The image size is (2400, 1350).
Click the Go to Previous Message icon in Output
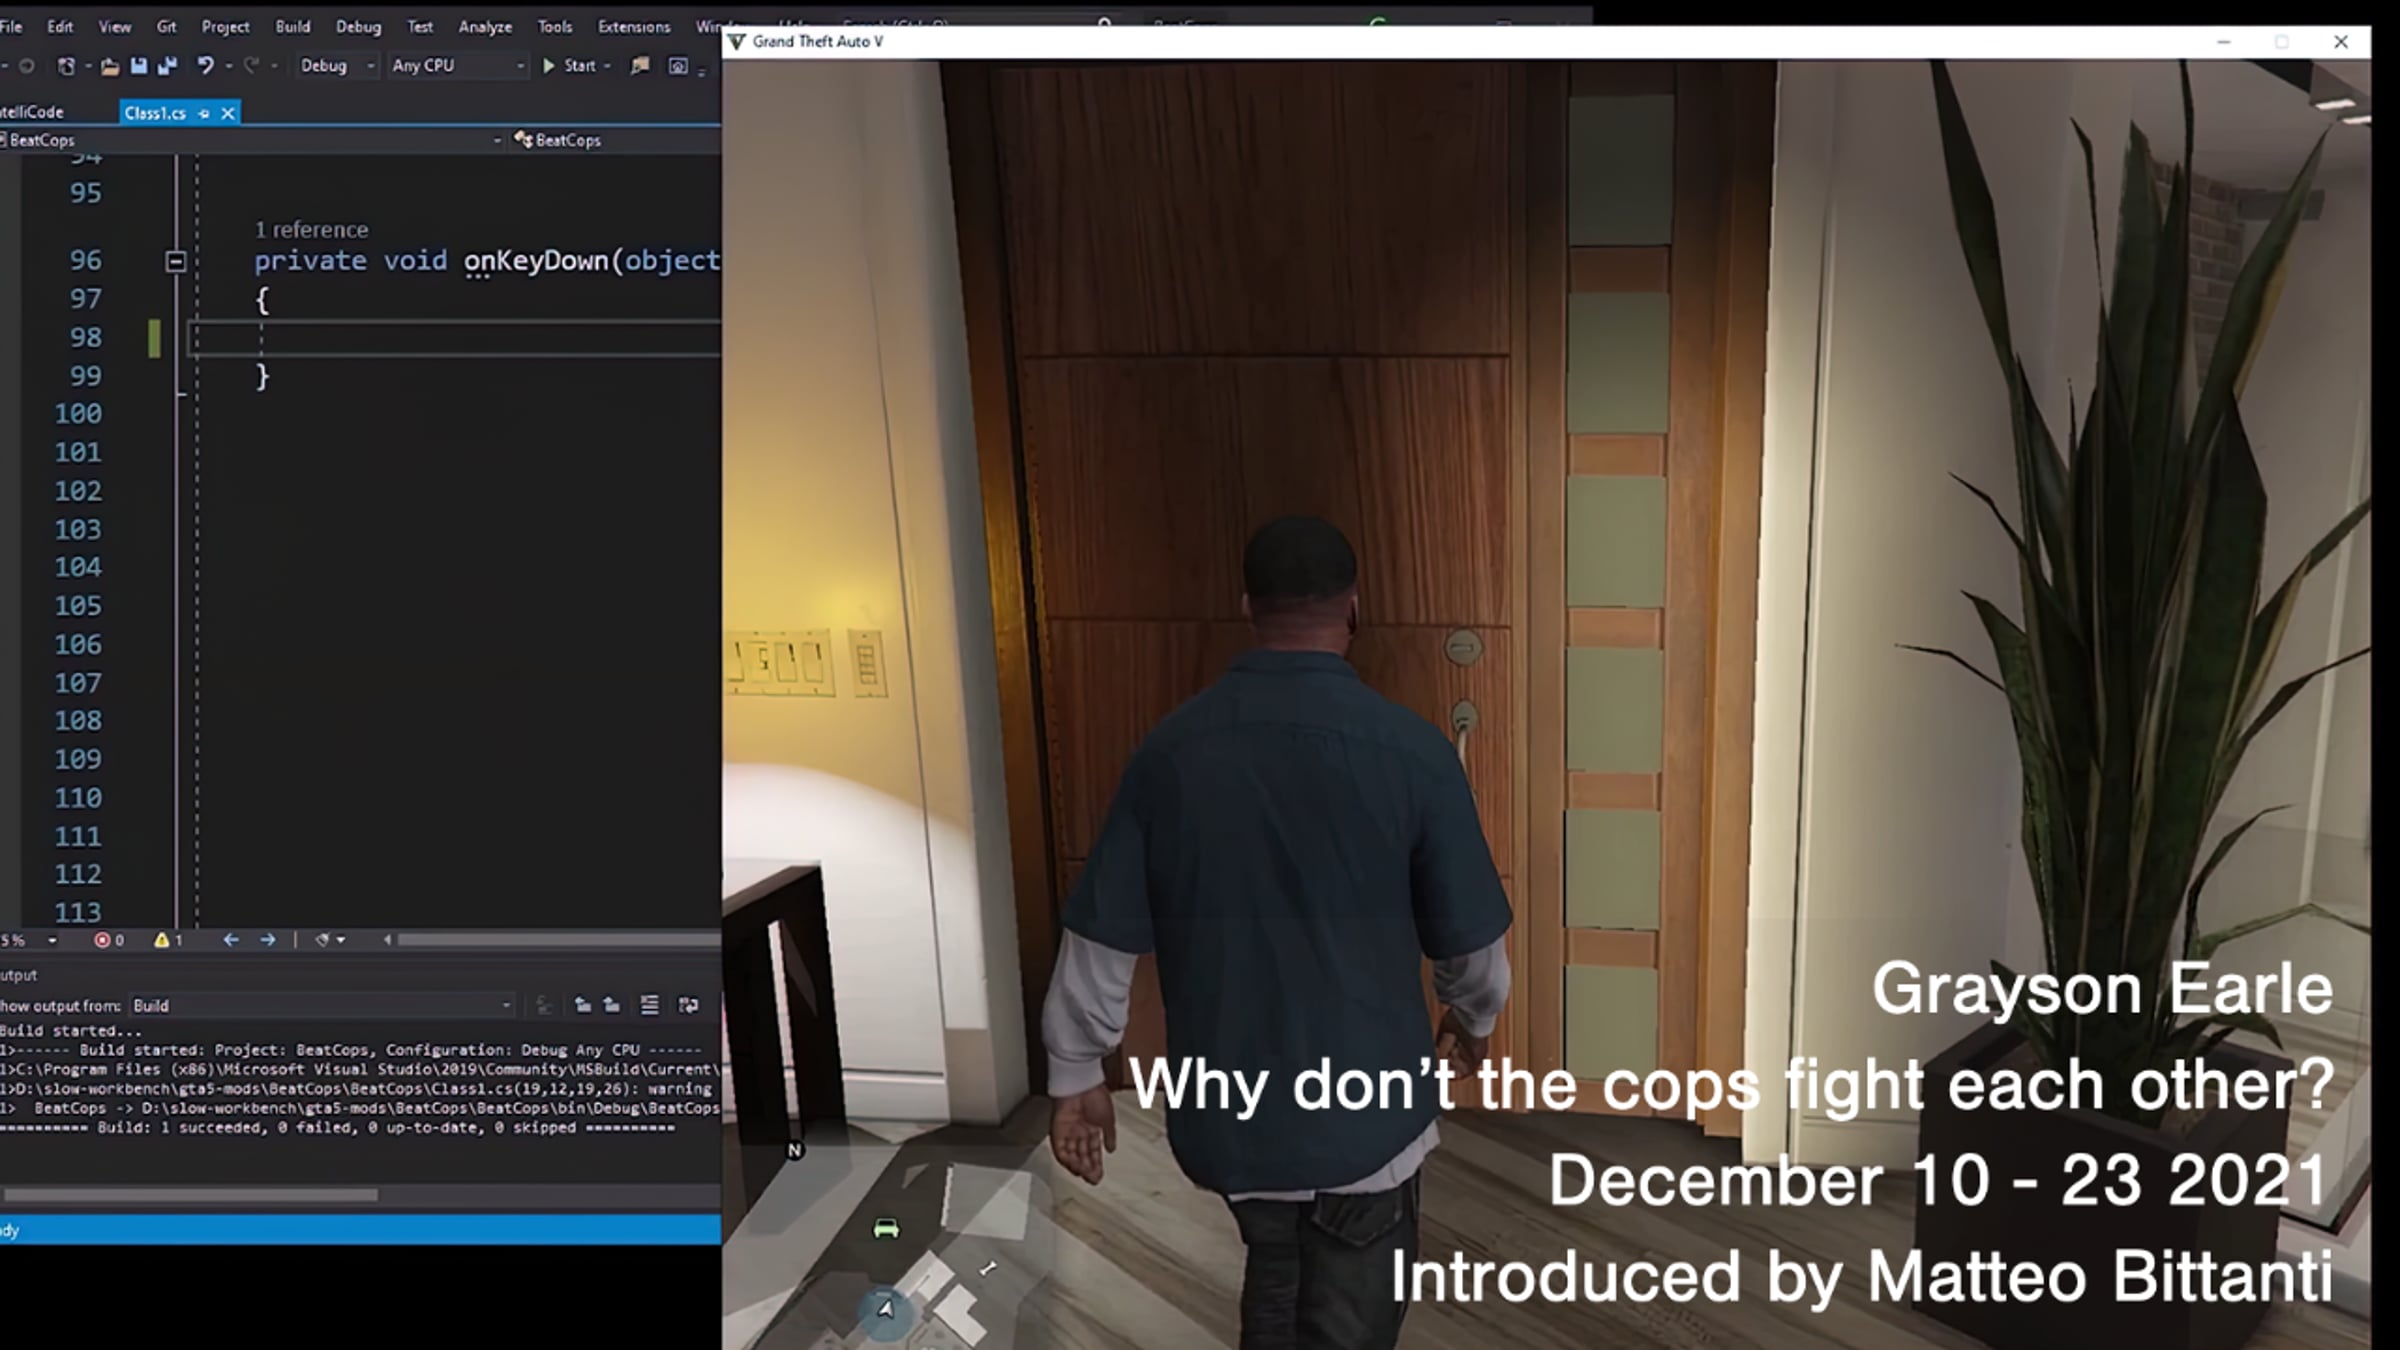tap(583, 1005)
